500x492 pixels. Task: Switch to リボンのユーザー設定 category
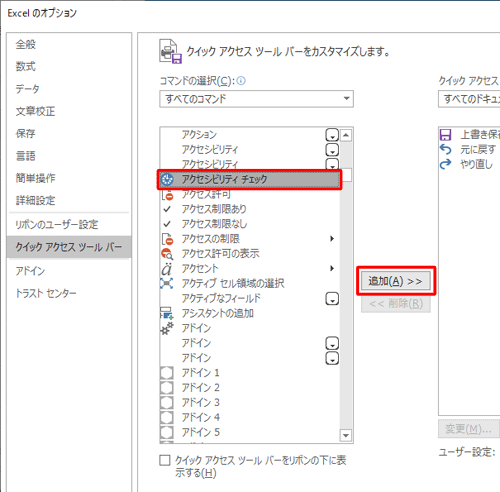pos(57,224)
